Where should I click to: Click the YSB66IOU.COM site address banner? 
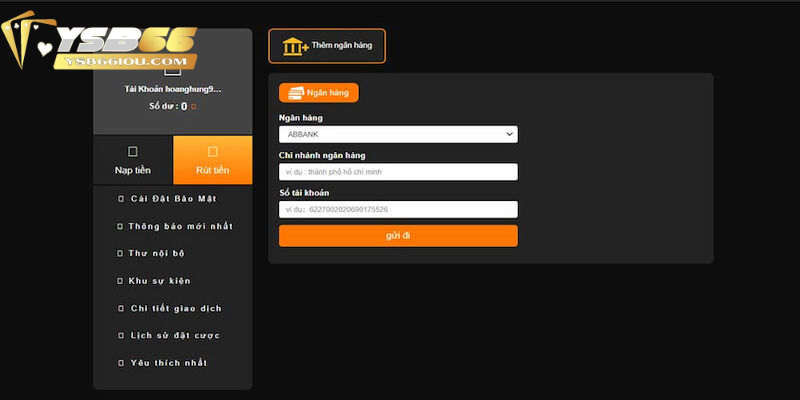[124, 62]
